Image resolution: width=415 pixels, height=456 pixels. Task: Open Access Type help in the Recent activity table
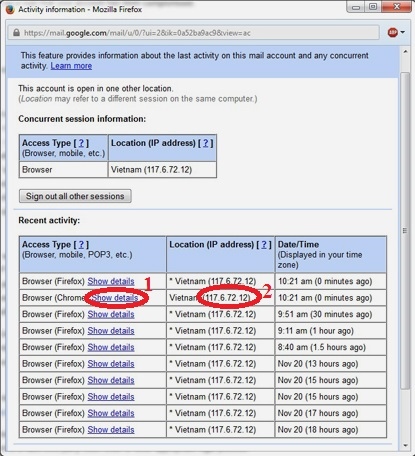point(81,245)
